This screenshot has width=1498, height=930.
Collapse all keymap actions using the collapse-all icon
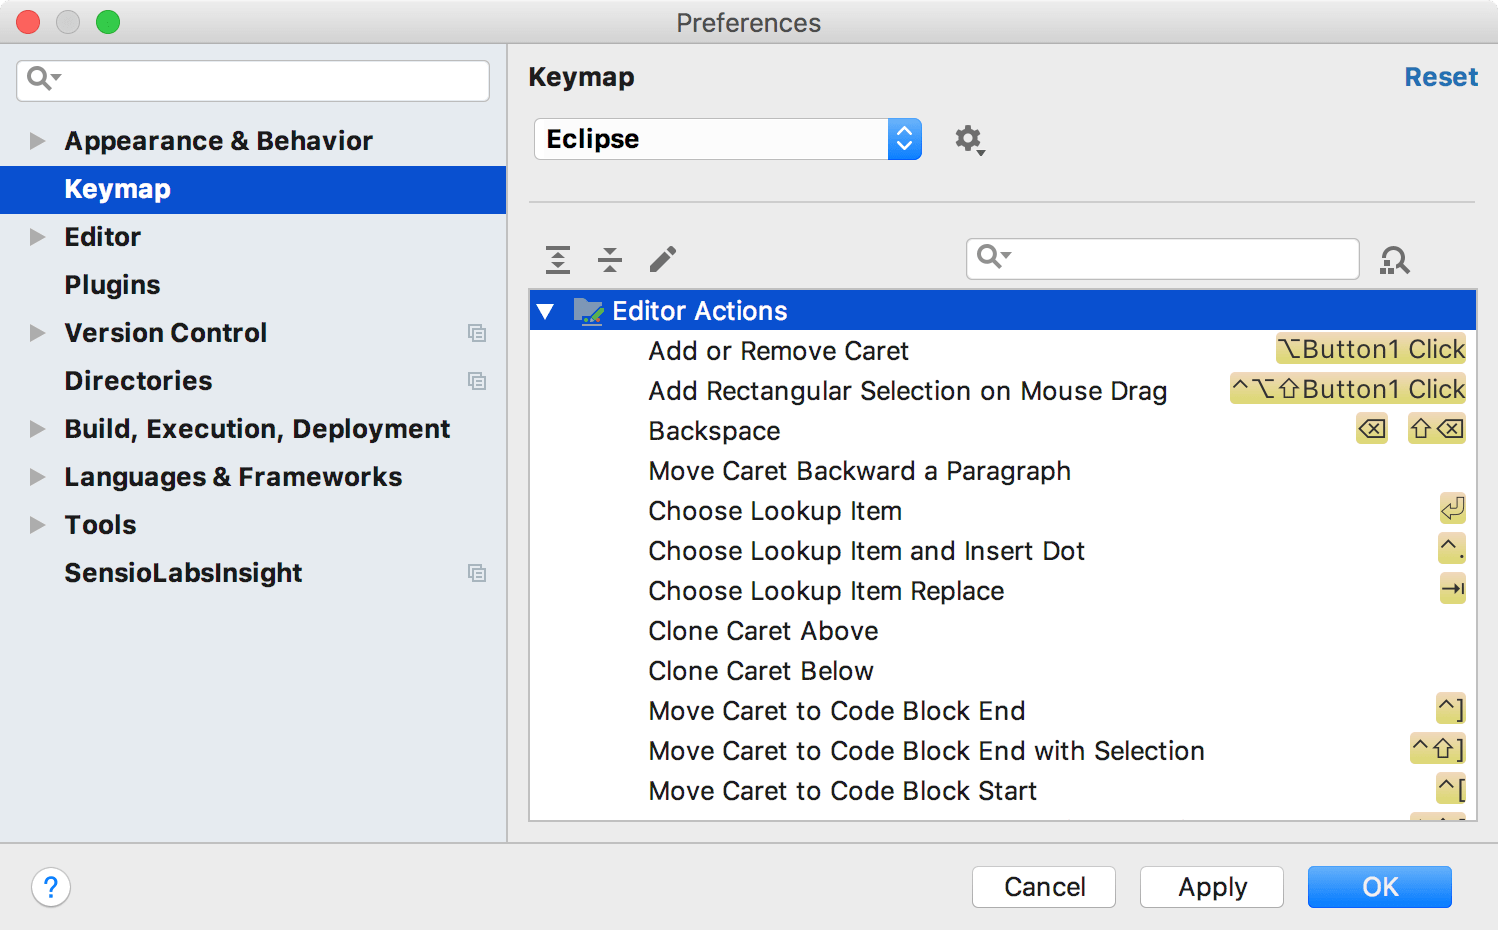(x=610, y=259)
